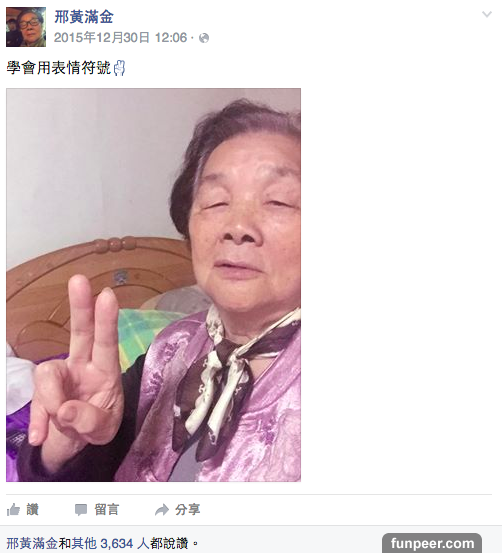The height and width of the screenshot is (553, 502).
Task: Show the 其他 3,634 人 likers list
Action: [x=110, y=543]
